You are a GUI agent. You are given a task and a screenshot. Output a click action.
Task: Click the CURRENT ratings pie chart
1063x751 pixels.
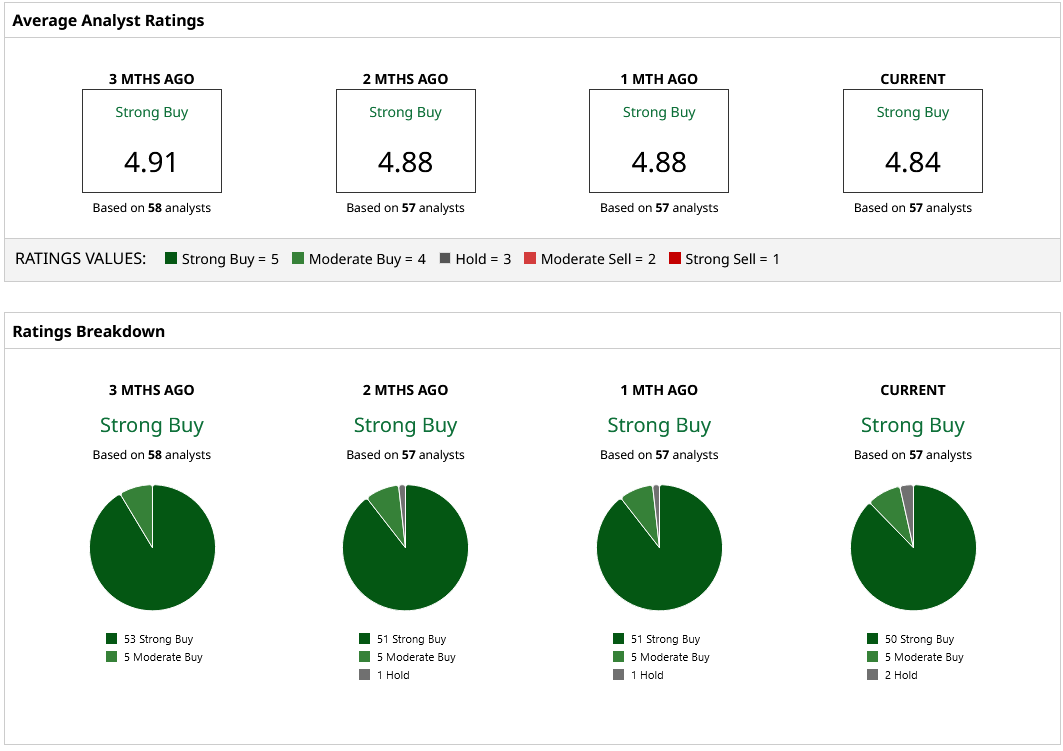pos(913,548)
